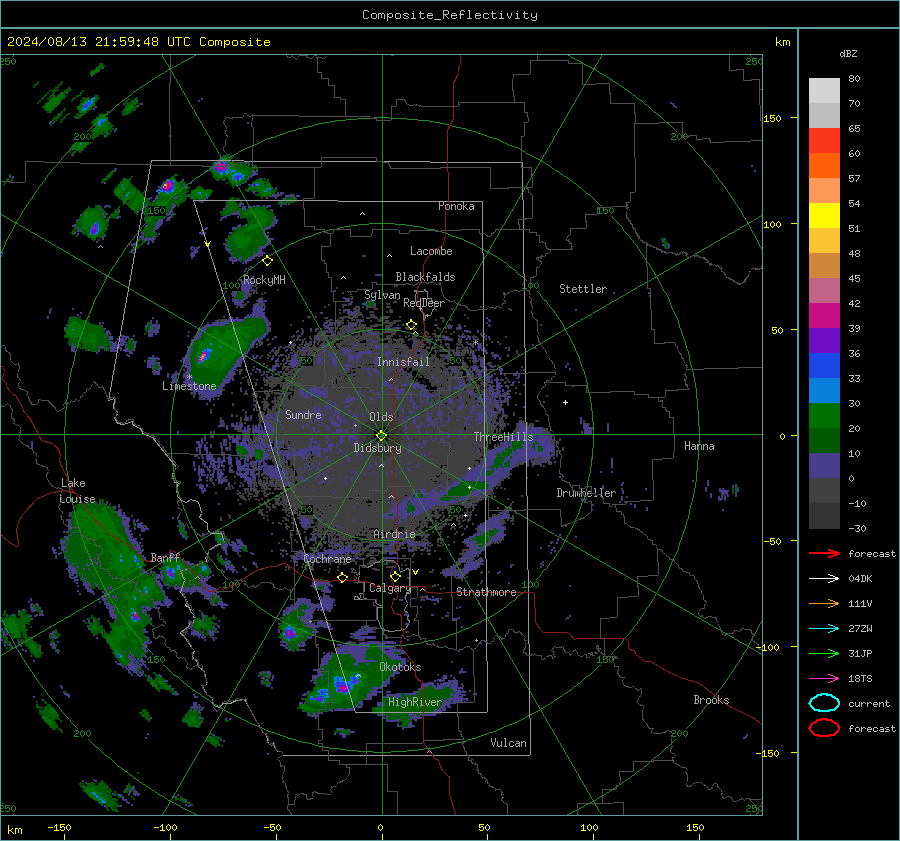
Task: Click the magenta 18TS arrow icon
Action: (824, 678)
